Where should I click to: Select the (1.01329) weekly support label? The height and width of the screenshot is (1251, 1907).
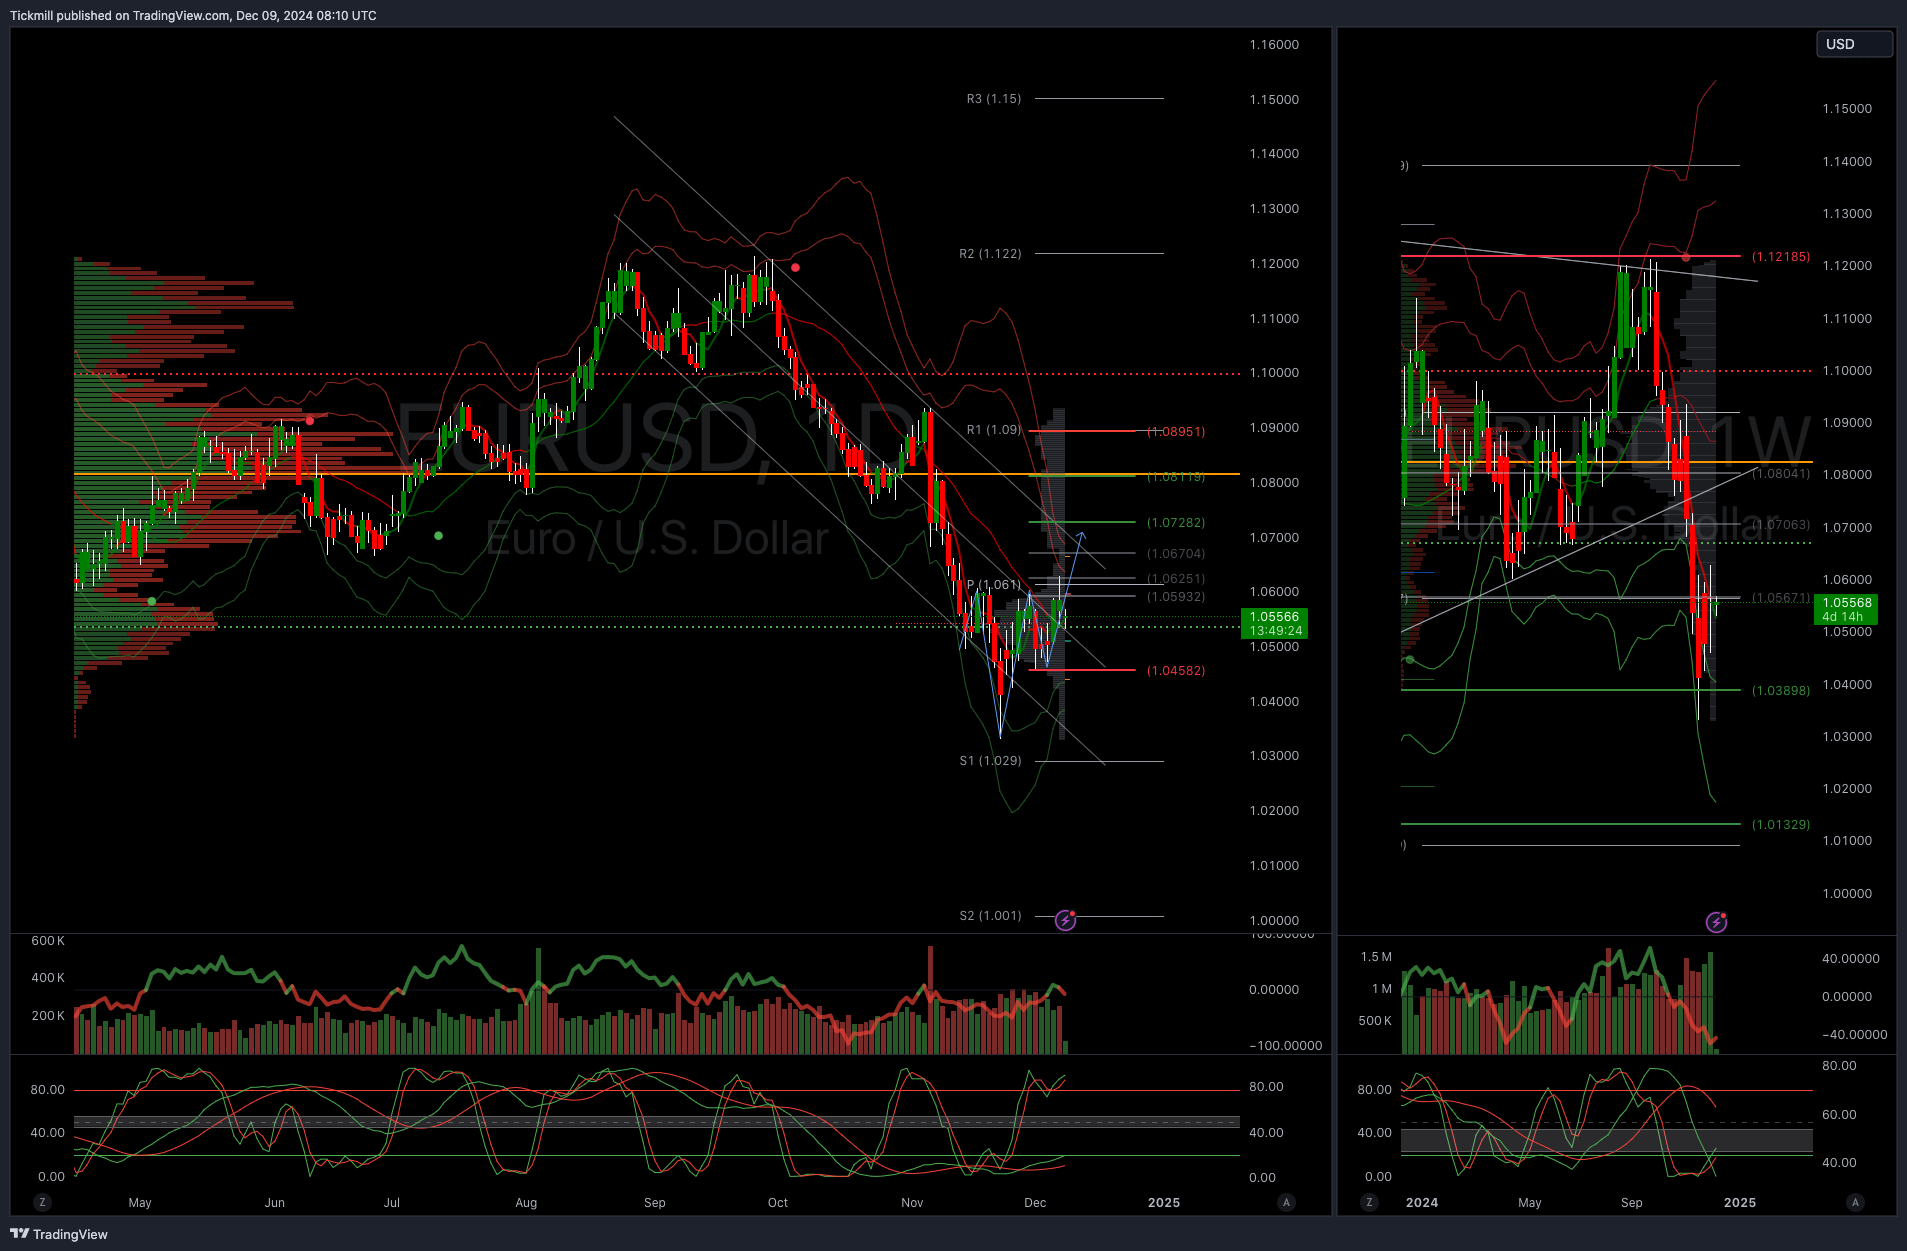1781,825
